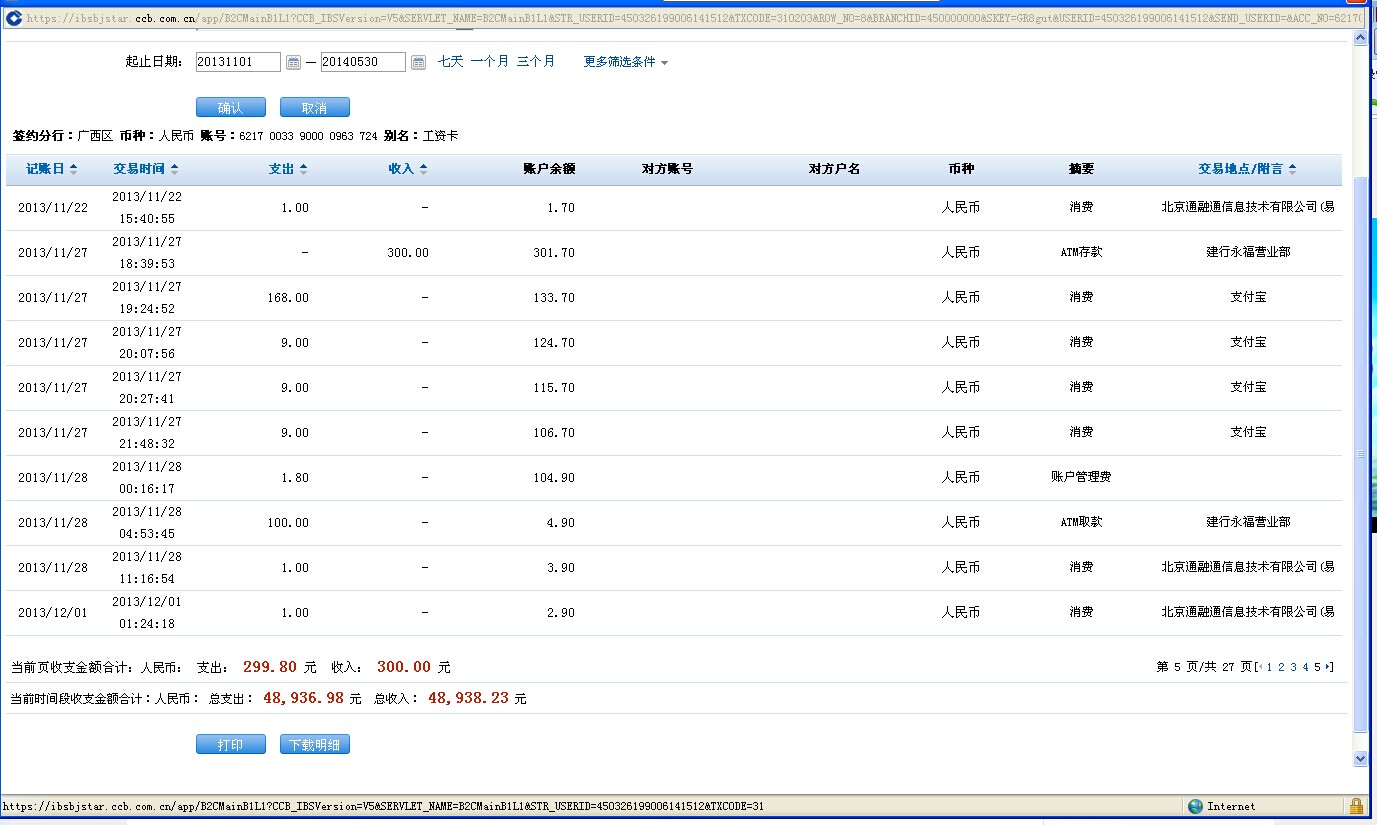Sort the 支出 column
Image resolution: width=1377 pixels, height=825 pixels.
(288, 169)
